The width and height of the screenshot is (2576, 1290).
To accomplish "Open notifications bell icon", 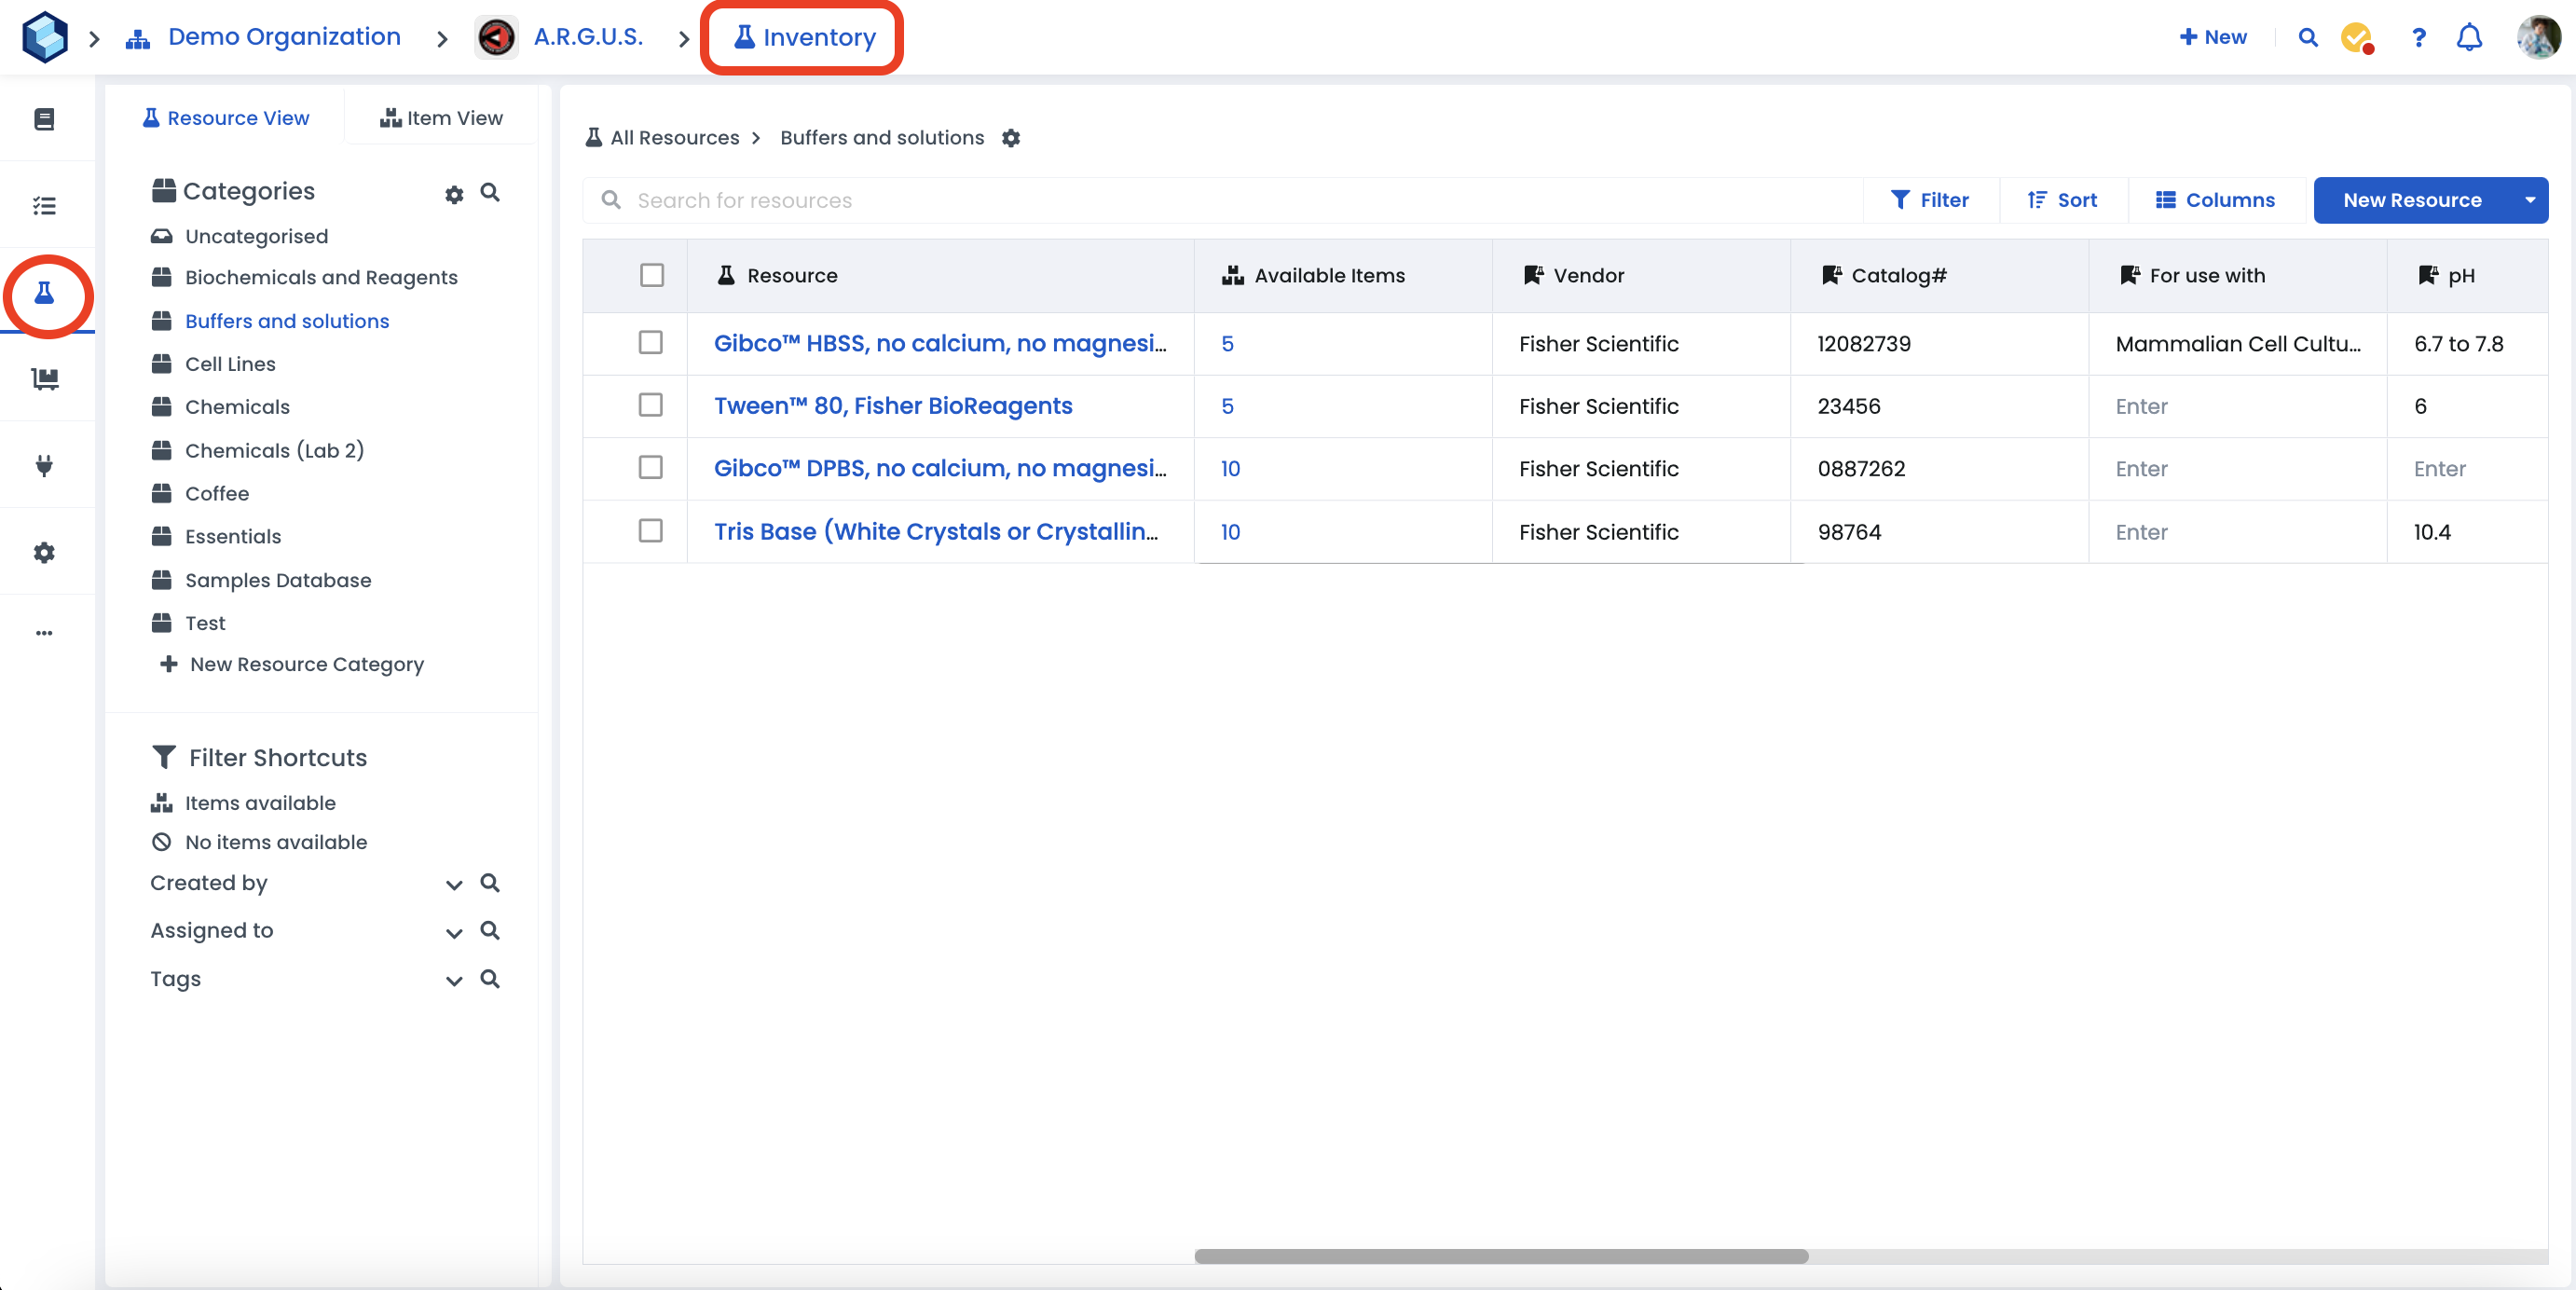I will tap(2468, 37).
